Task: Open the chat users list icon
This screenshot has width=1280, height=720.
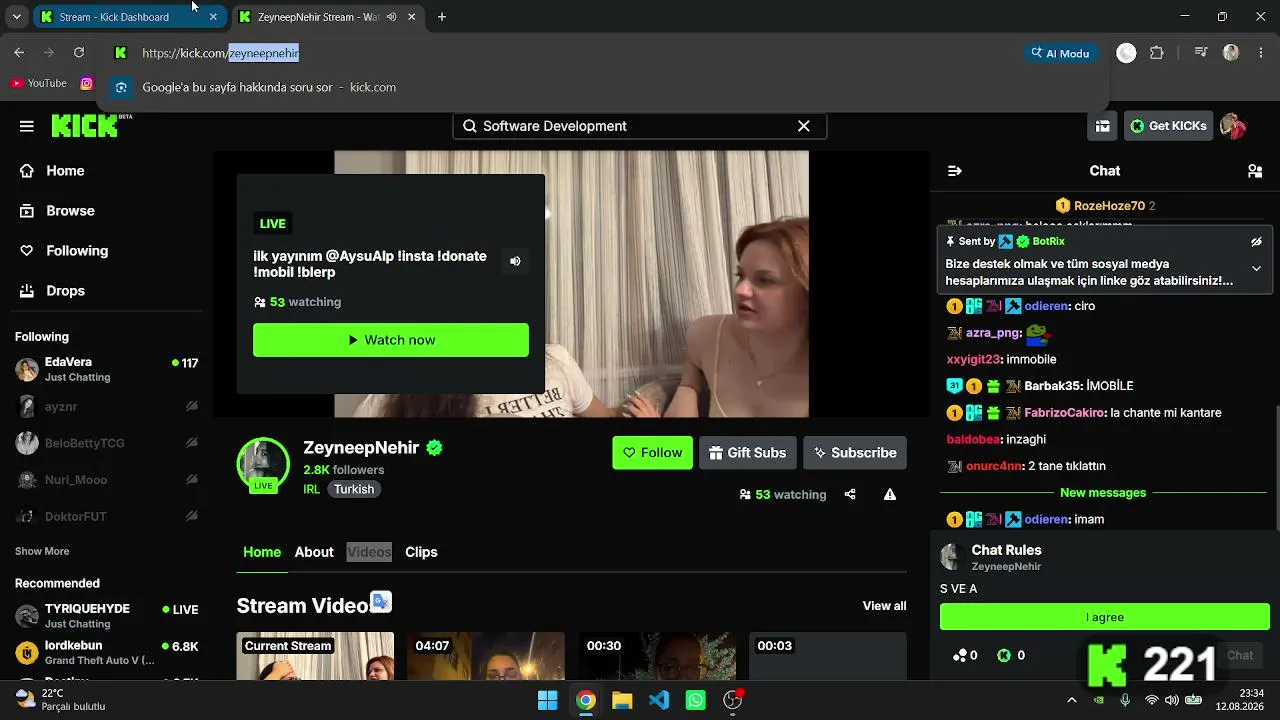Action: [1255, 171]
